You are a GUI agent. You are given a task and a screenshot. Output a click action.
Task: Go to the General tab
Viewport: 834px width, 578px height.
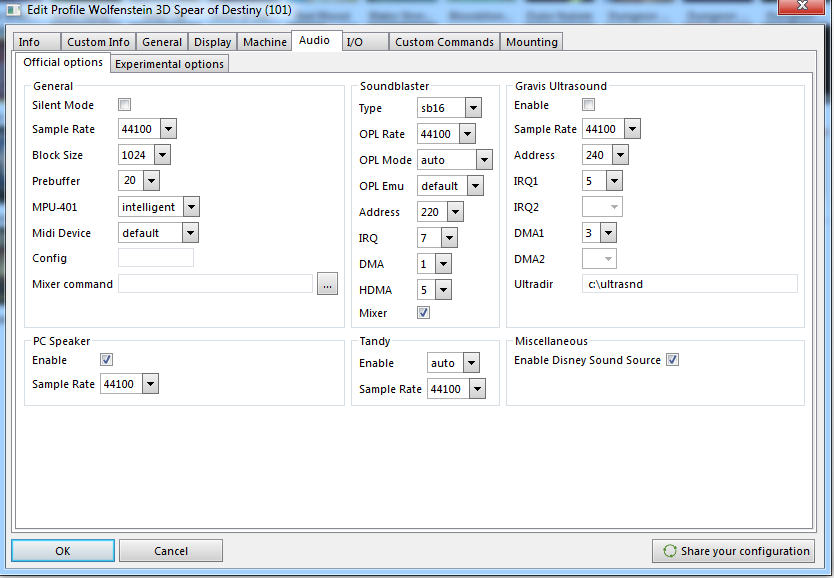pos(162,42)
